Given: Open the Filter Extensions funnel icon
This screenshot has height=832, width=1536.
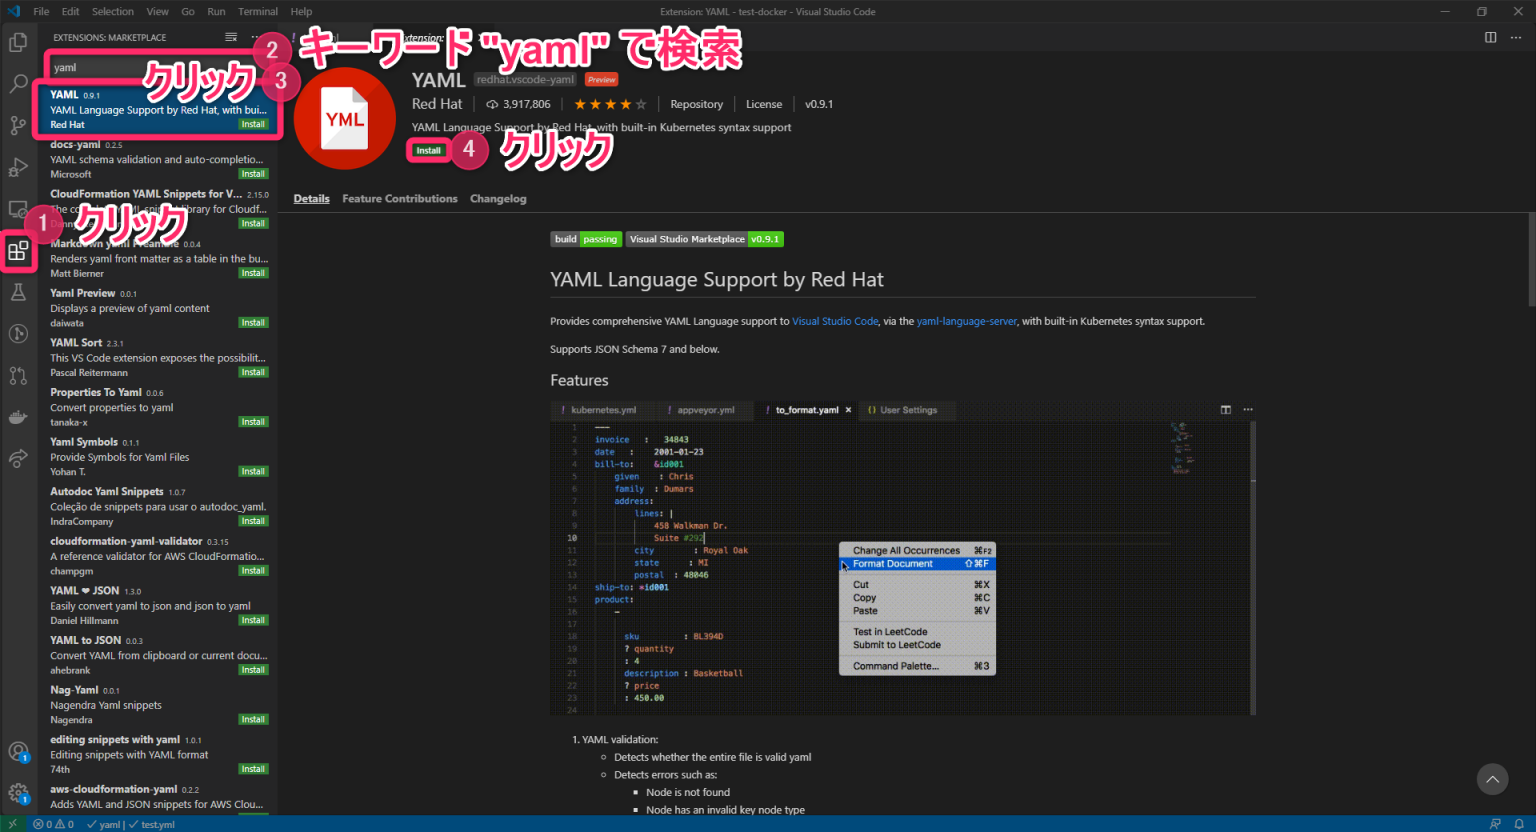Looking at the screenshot, I should (x=230, y=36).
